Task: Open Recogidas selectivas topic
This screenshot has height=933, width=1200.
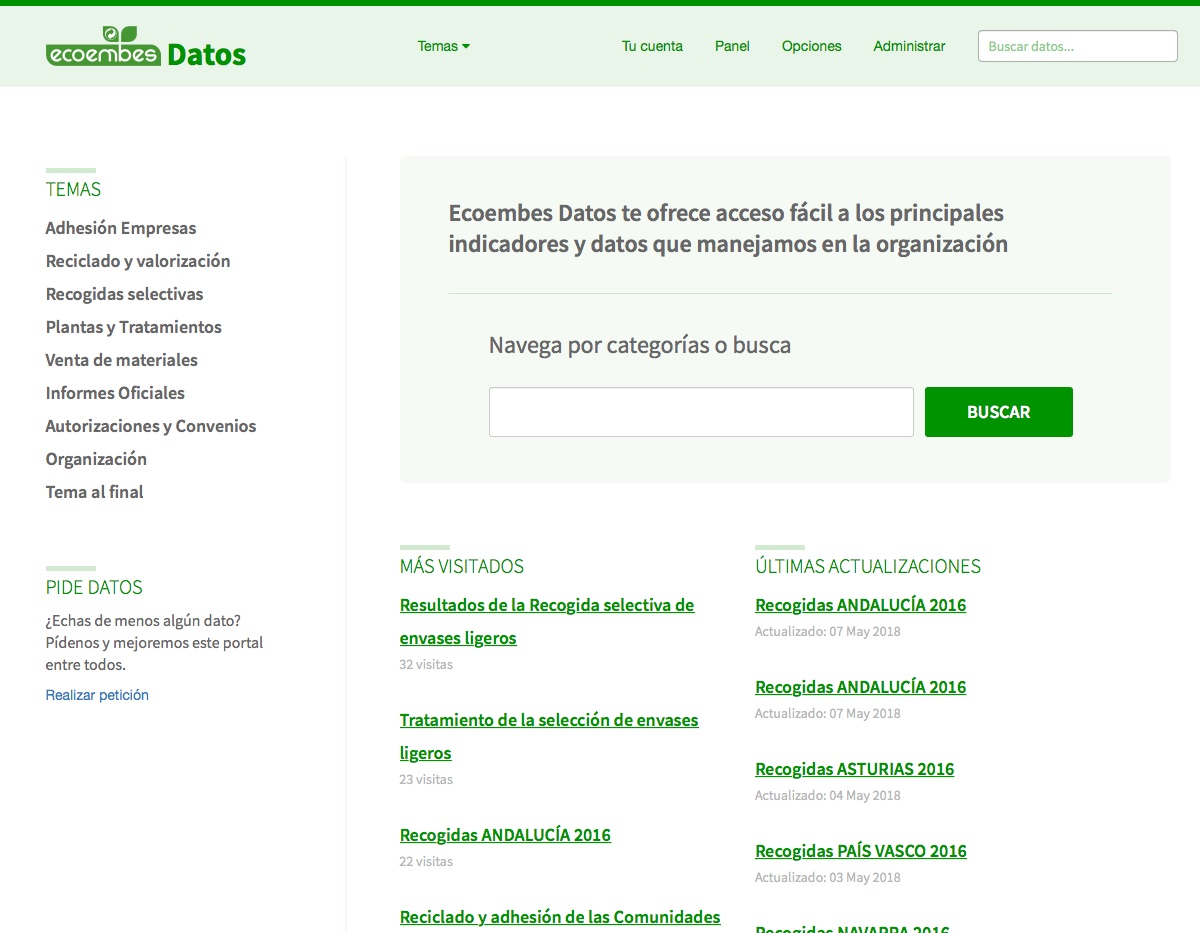Action: click(x=124, y=294)
